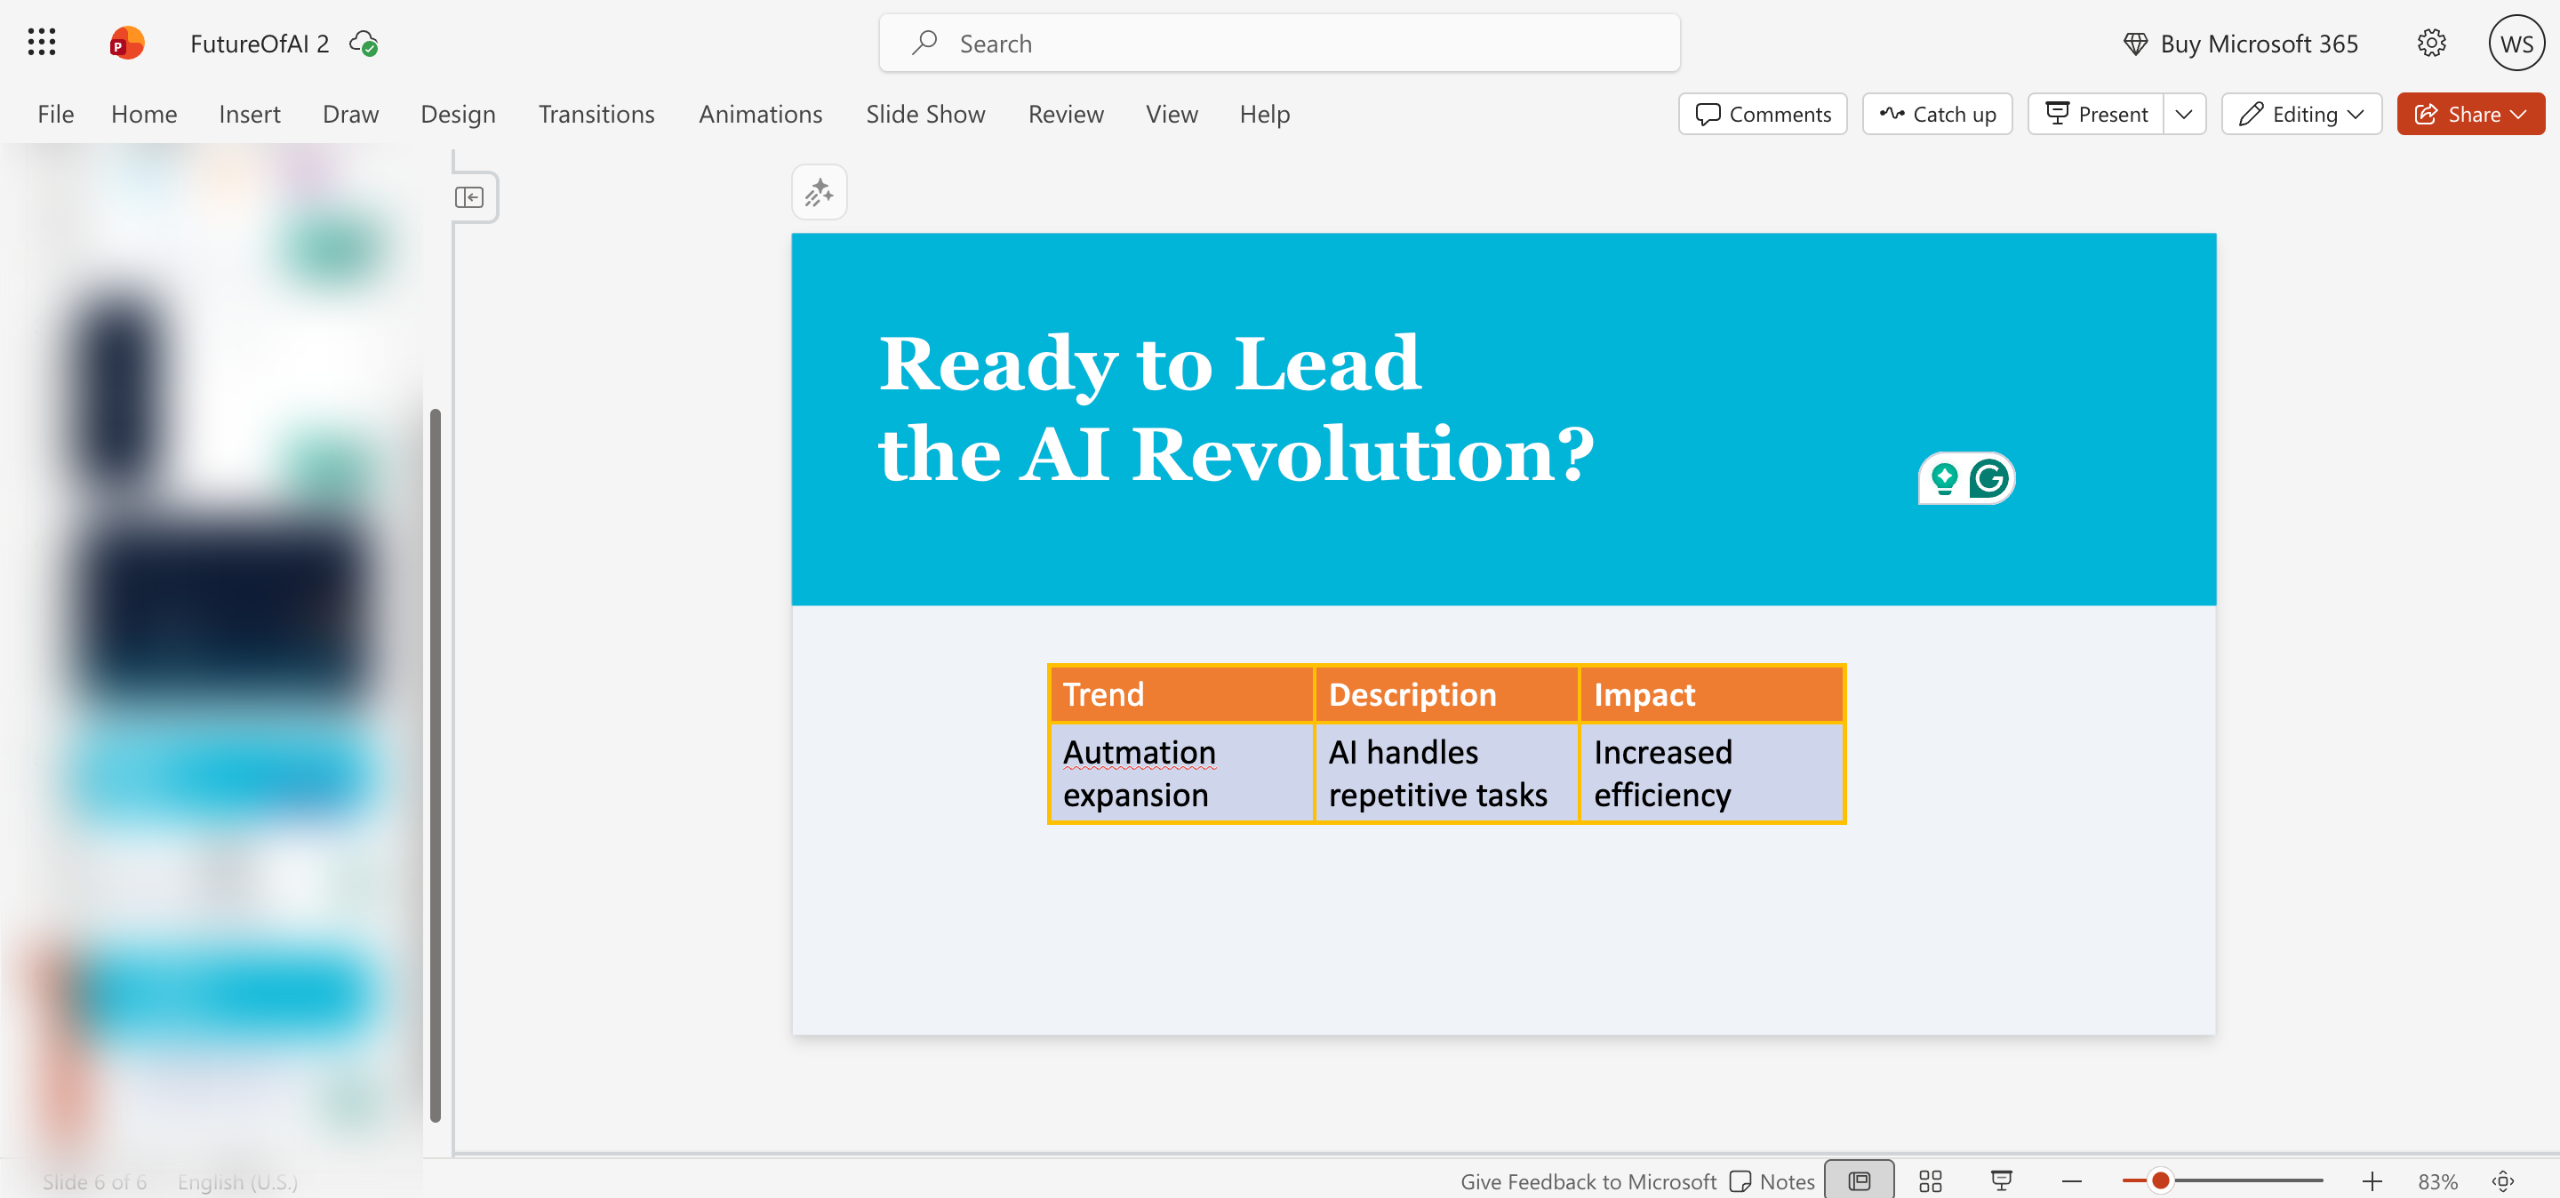Expand the Present options dropdown arrow
The image size is (2560, 1198).
point(2184,114)
